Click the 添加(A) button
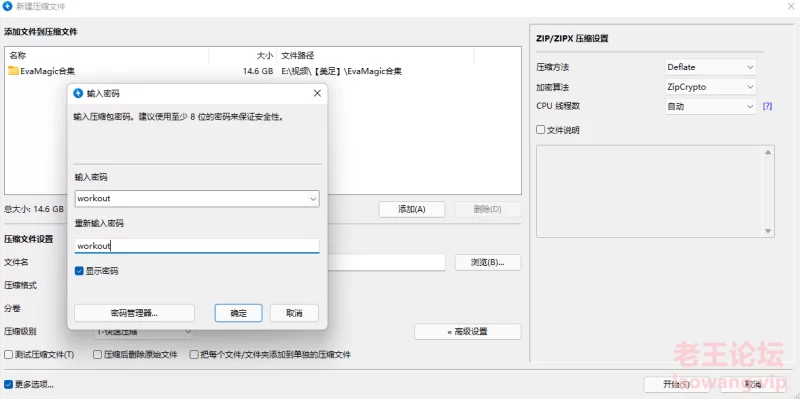Viewport: 800px width, 399px height. (x=411, y=209)
